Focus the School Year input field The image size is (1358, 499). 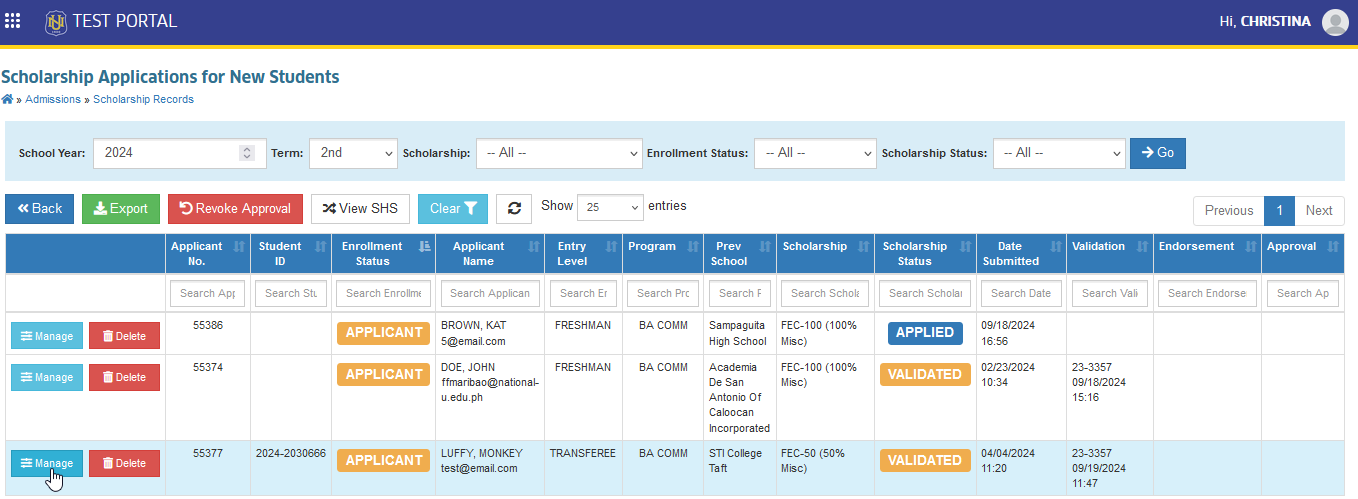(180, 153)
